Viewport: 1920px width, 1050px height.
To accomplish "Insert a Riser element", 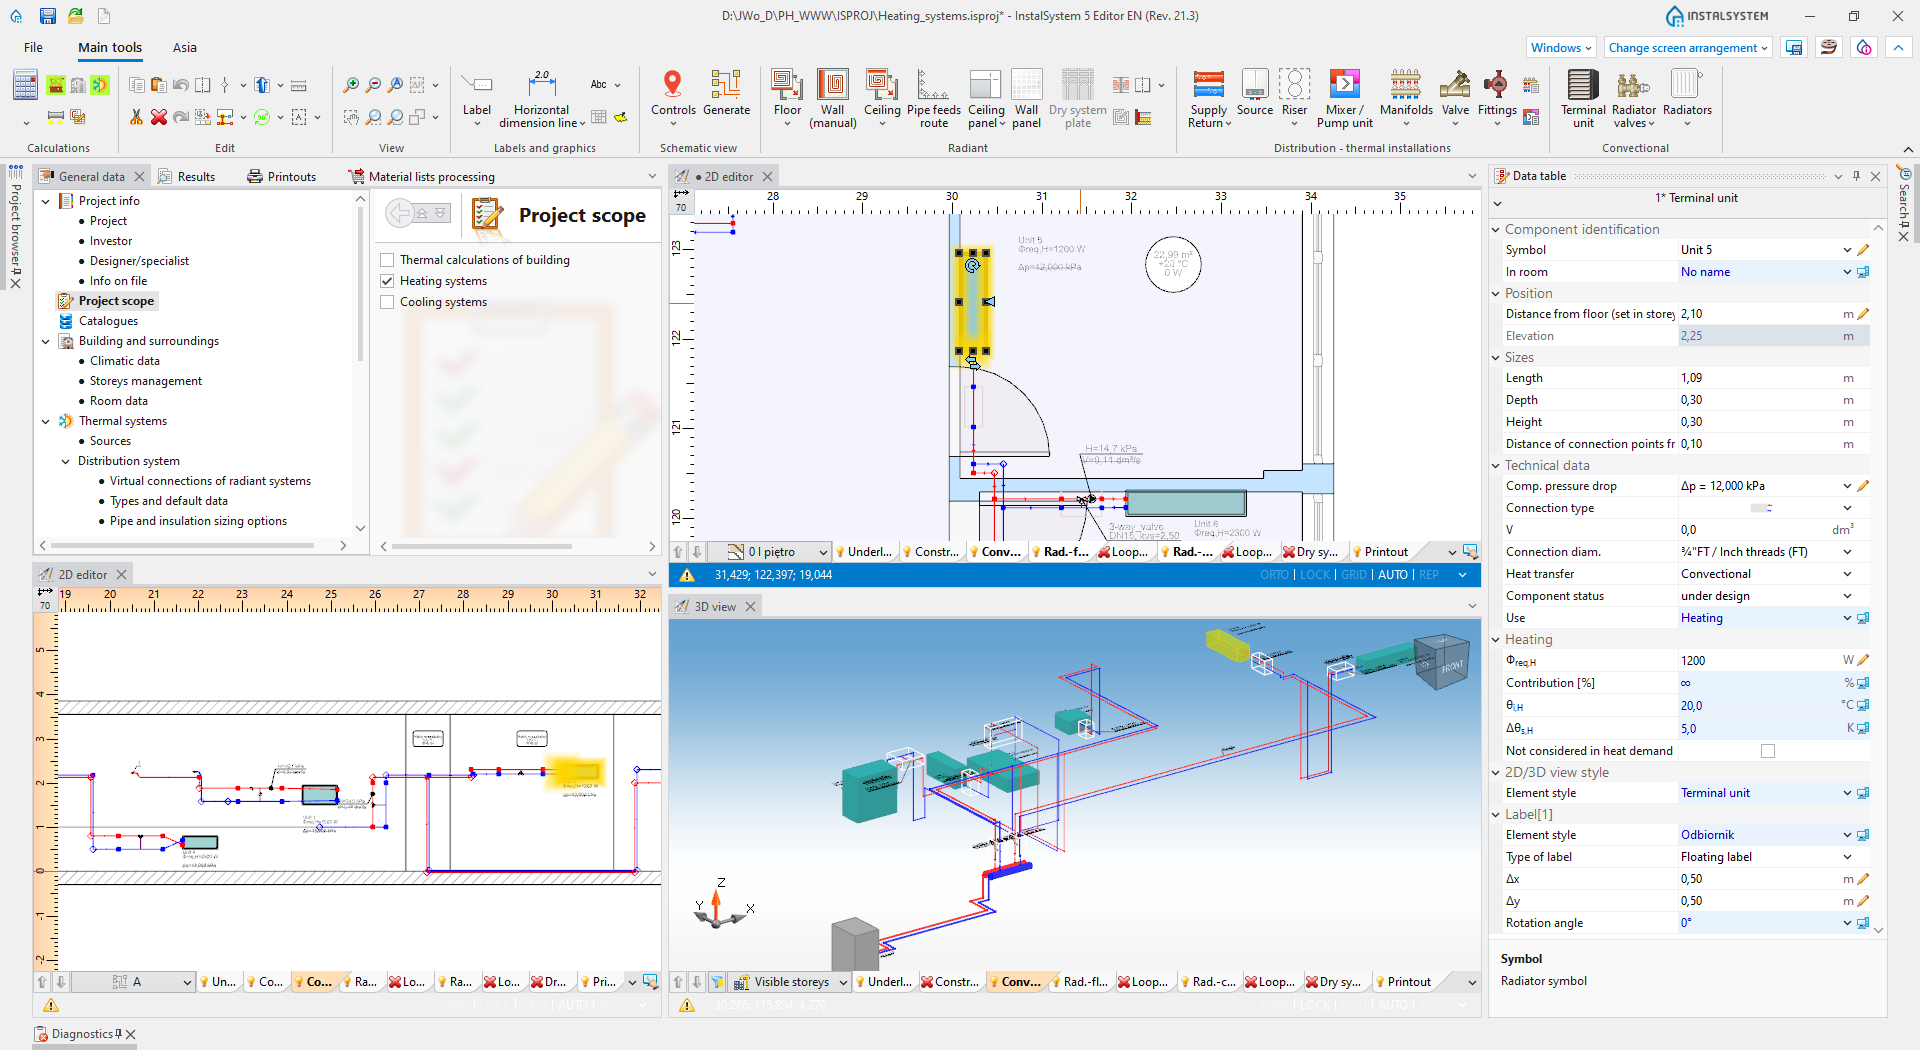I will (x=1294, y=97).
